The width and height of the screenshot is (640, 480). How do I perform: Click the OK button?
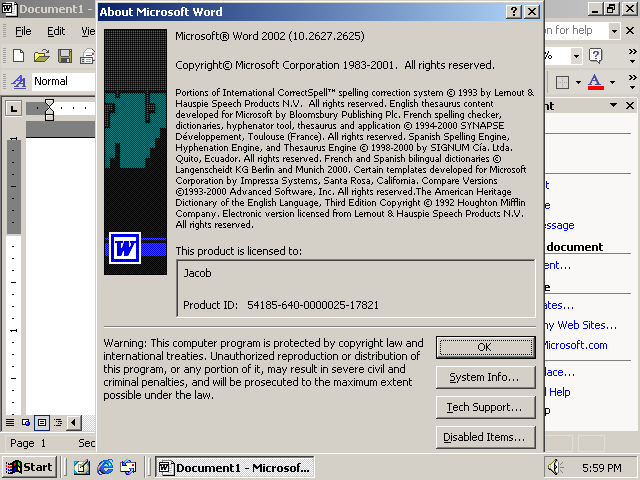coord(485,347)
